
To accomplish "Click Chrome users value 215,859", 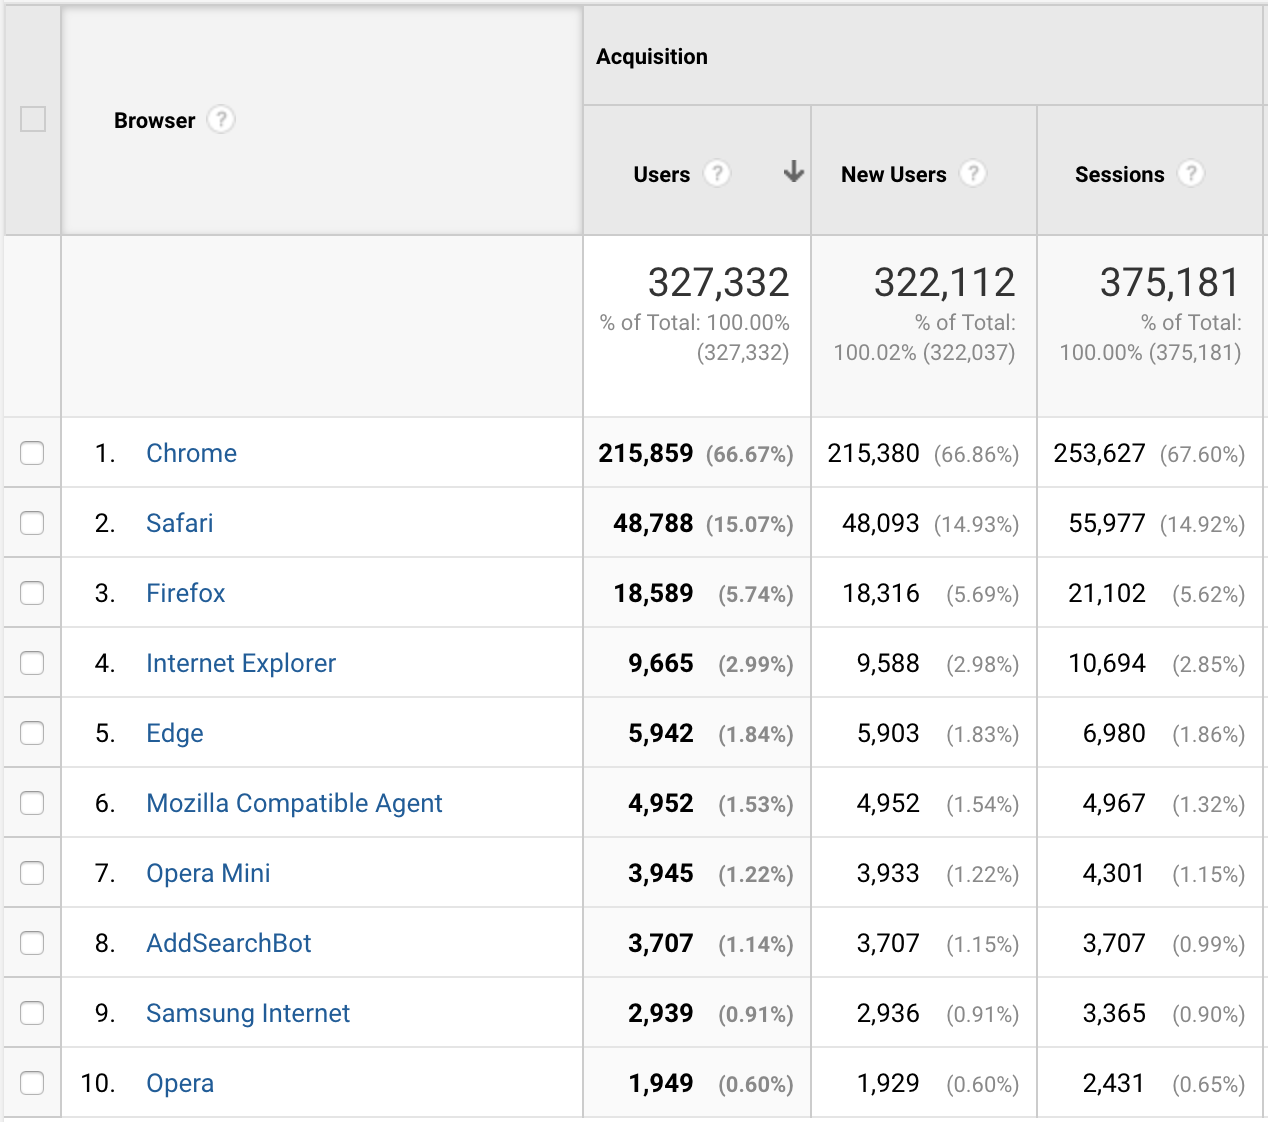I will tap(646, 453).
